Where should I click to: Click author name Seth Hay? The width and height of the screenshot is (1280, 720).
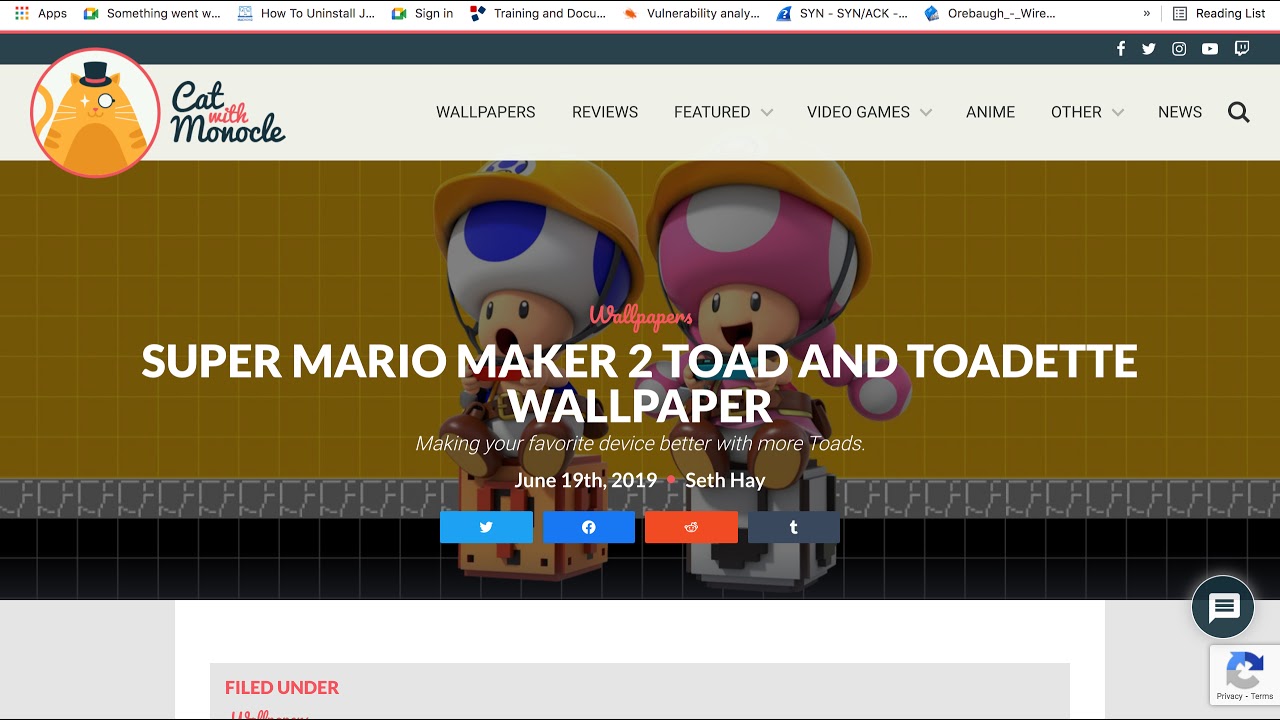click(725, 480)
